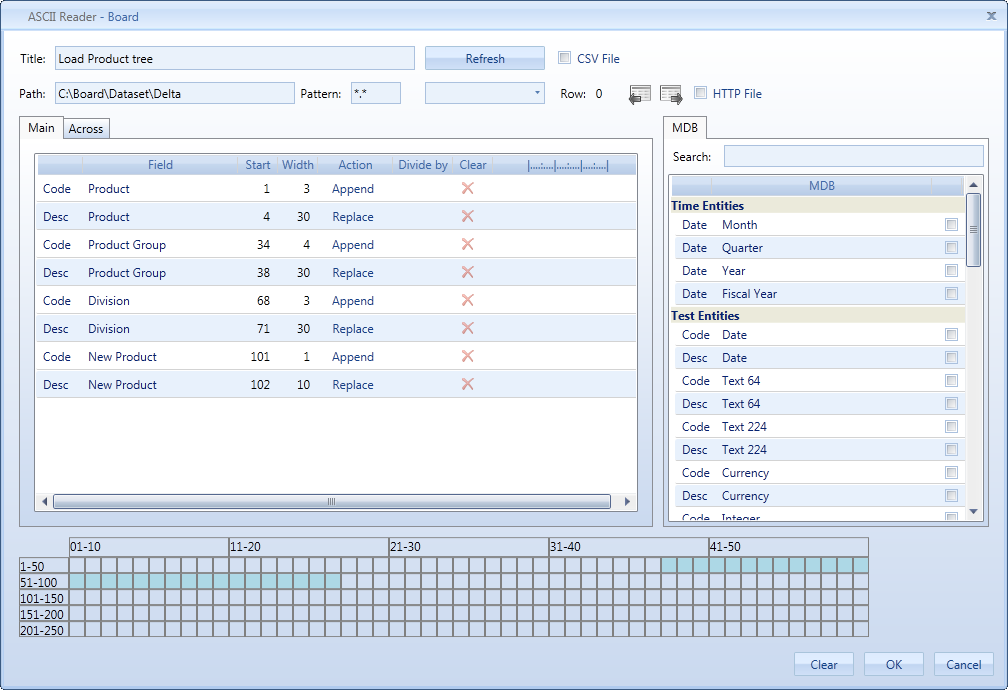1008x690 pixels.
Task: Clear the Code Product row with red X
Action: click(467, 188)
